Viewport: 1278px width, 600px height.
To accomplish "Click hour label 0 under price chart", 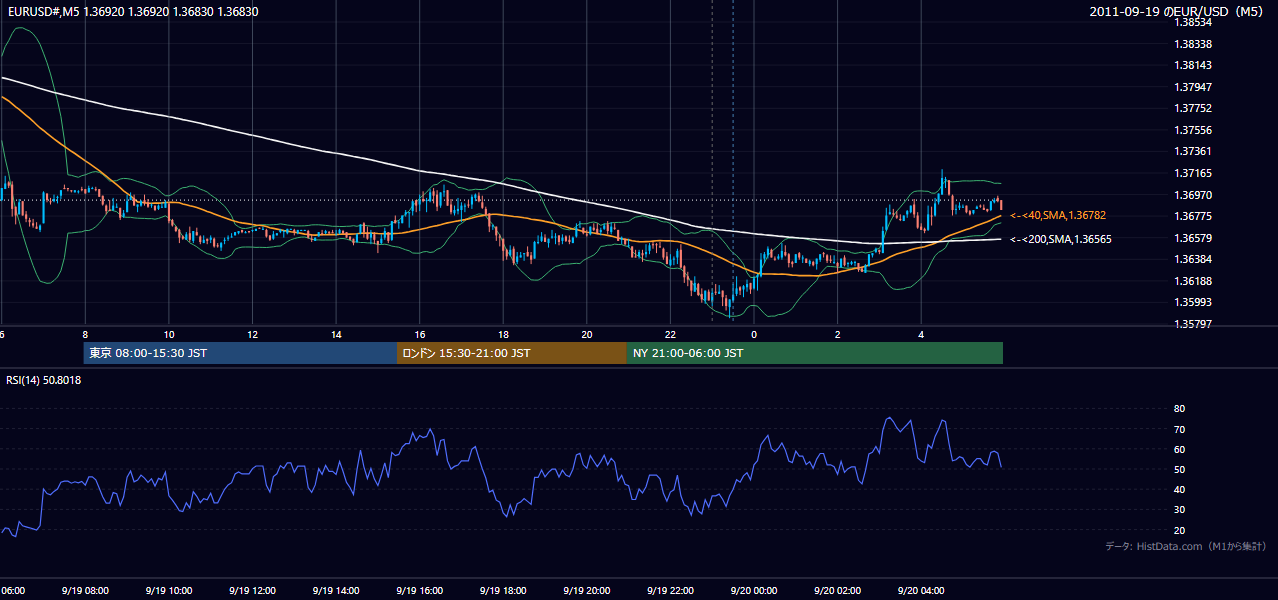I will [754, 335].
